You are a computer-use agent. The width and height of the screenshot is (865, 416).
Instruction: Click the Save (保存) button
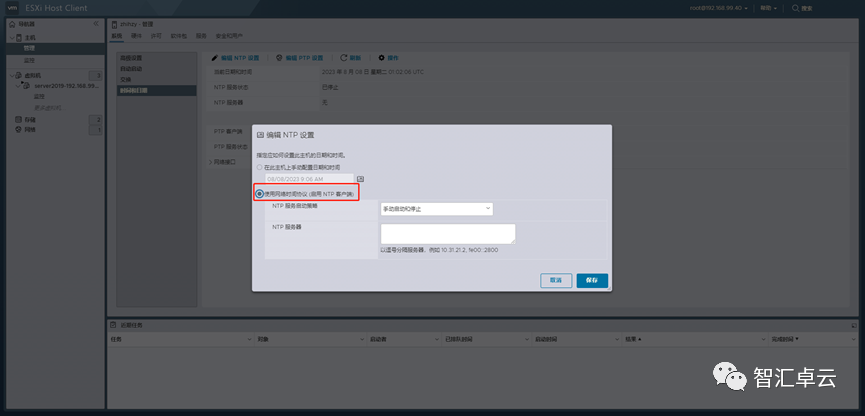(592, 280)
